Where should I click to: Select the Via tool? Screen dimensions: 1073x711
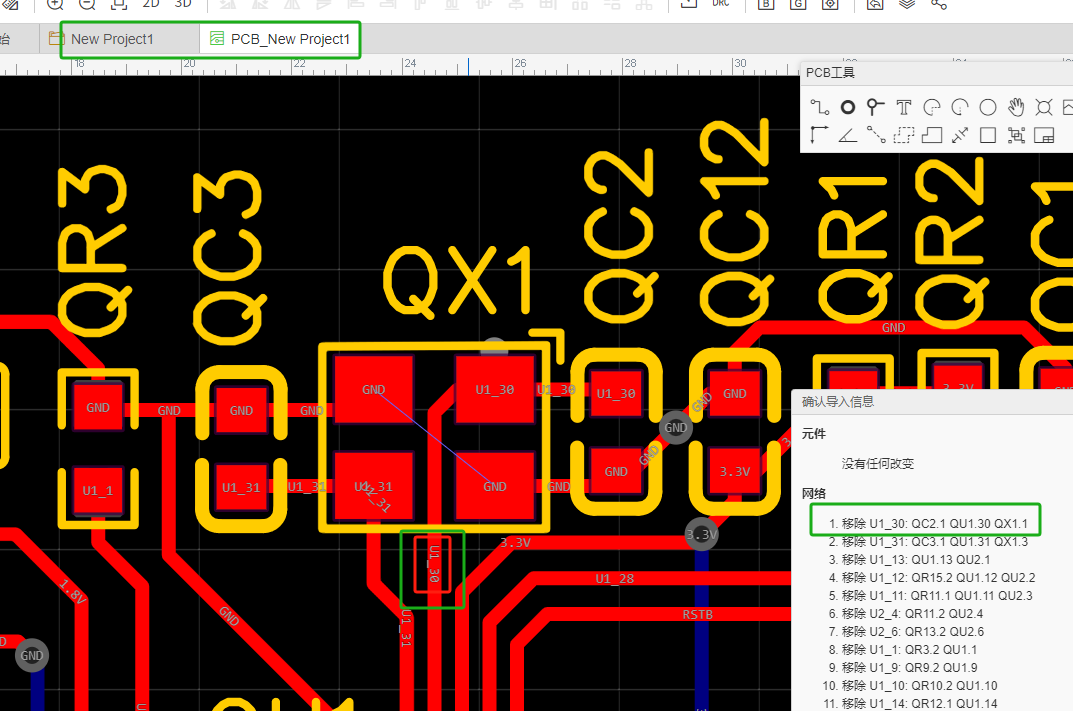[x=876, y=107]
